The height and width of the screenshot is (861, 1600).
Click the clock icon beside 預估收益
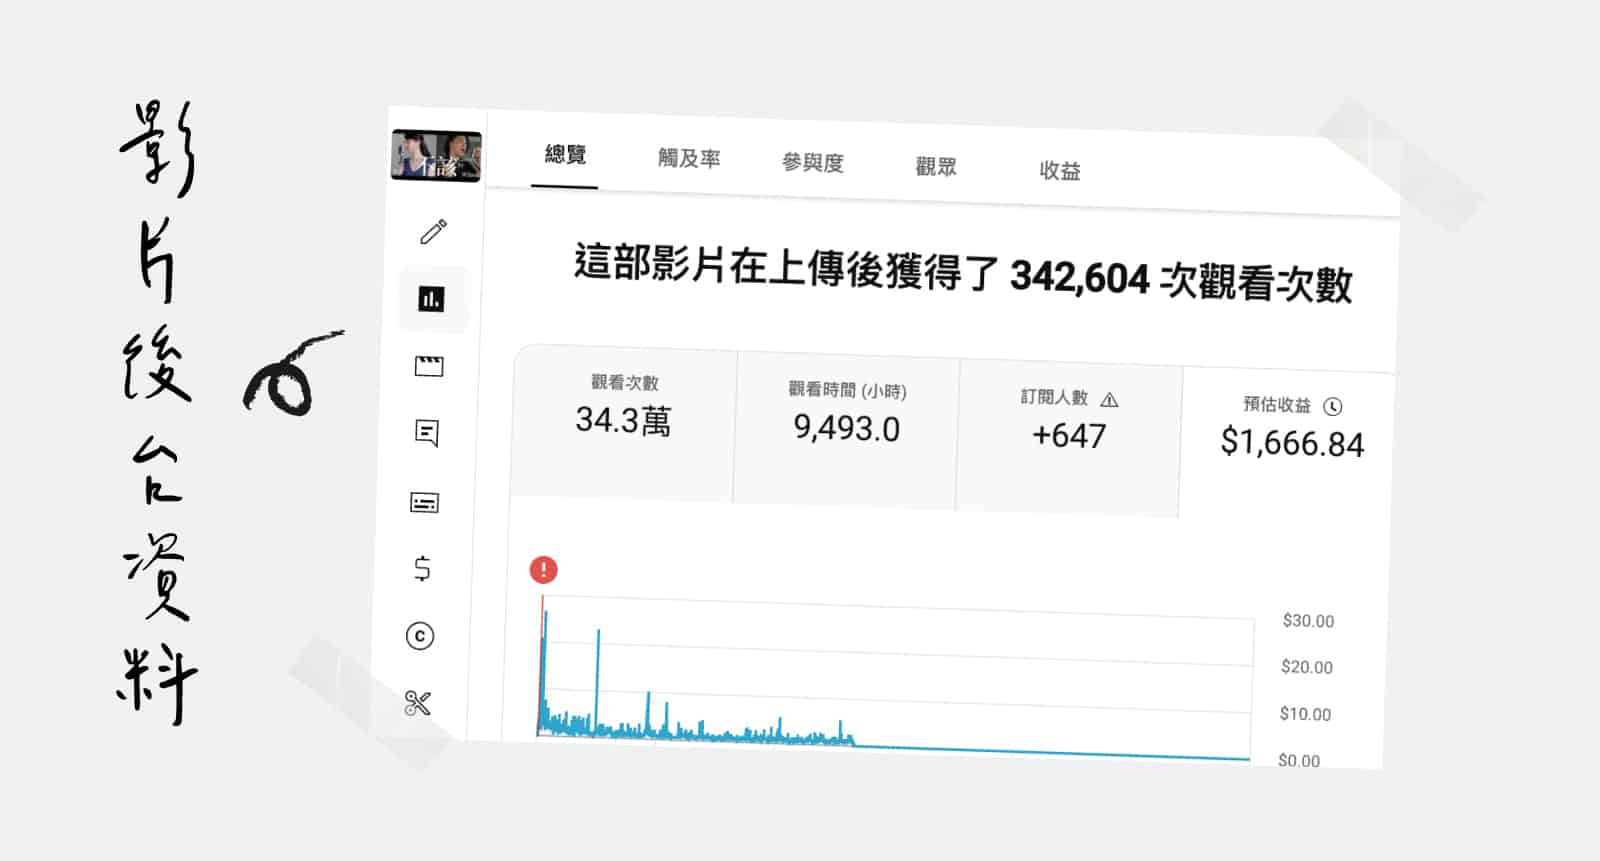click(1333, 406)
